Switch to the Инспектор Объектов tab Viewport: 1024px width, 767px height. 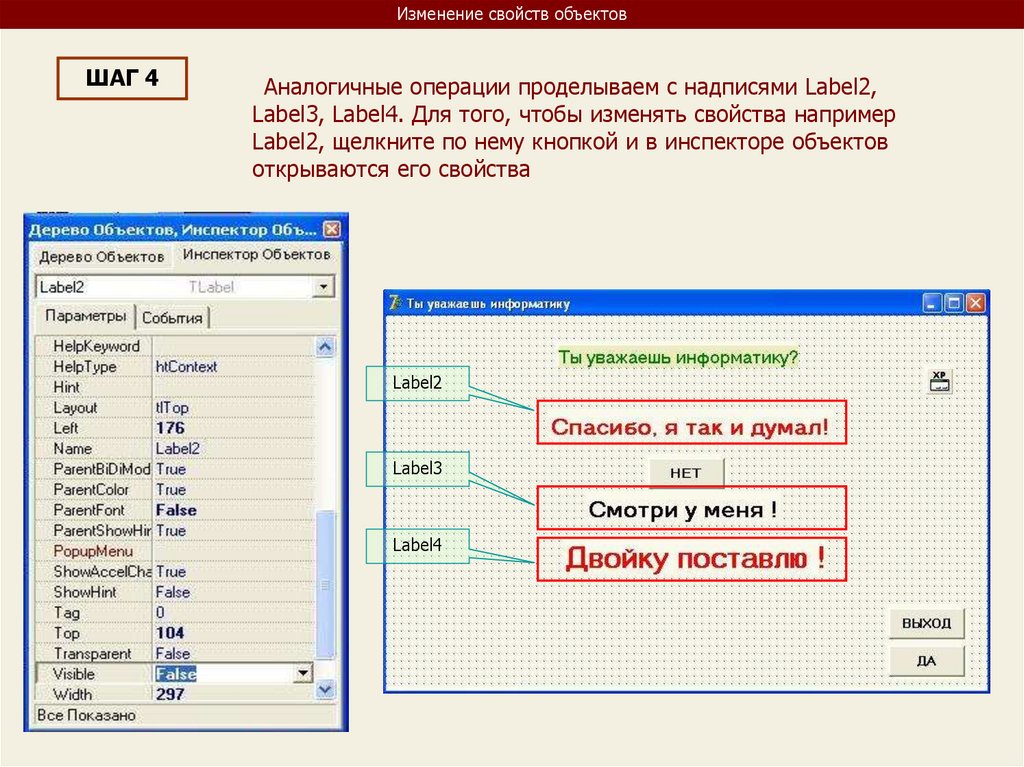click(x=256, y=254)
